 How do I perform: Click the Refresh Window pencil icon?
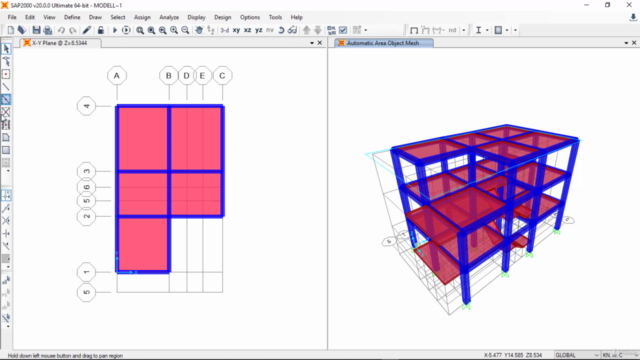click(87, 30)
